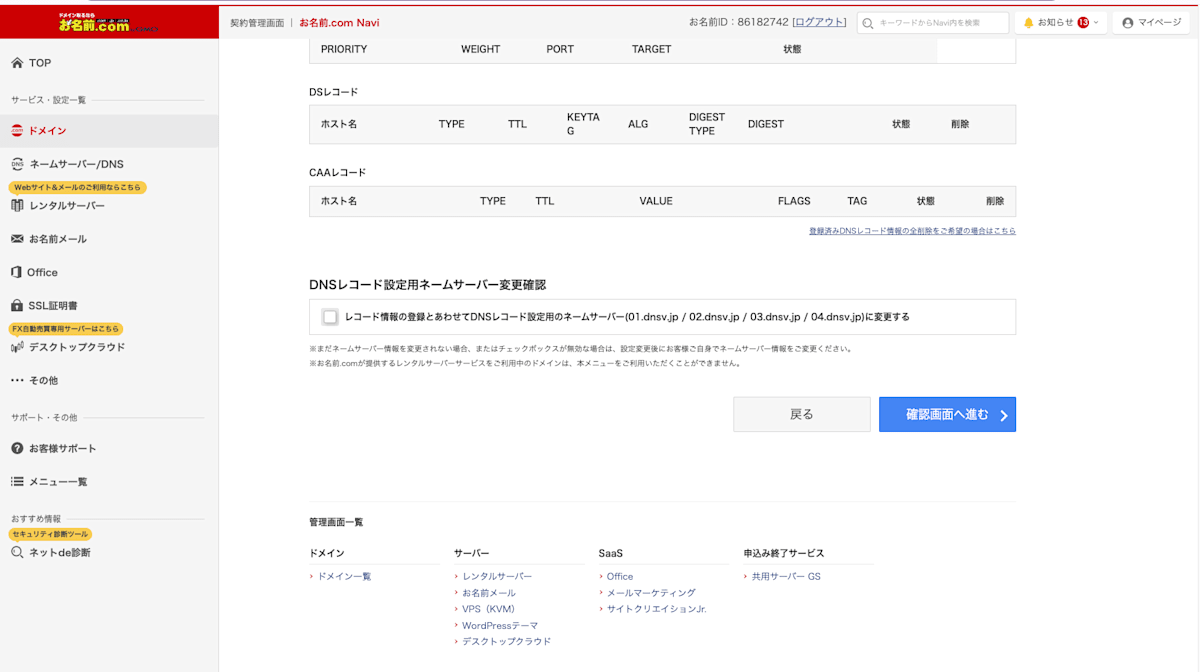
Task: Open WordPressテーマ footer link
Action: 500,625
